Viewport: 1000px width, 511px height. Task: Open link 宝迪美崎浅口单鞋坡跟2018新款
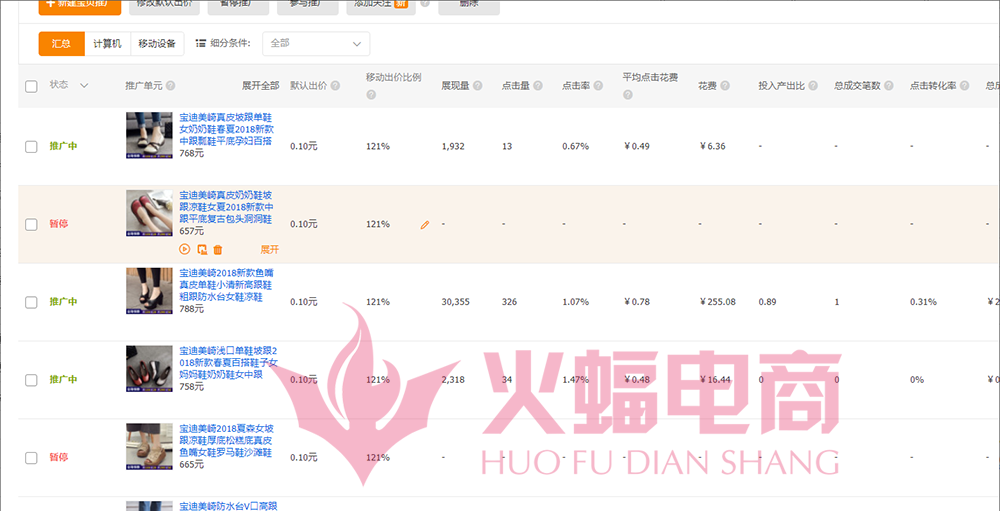click(228, 363)
